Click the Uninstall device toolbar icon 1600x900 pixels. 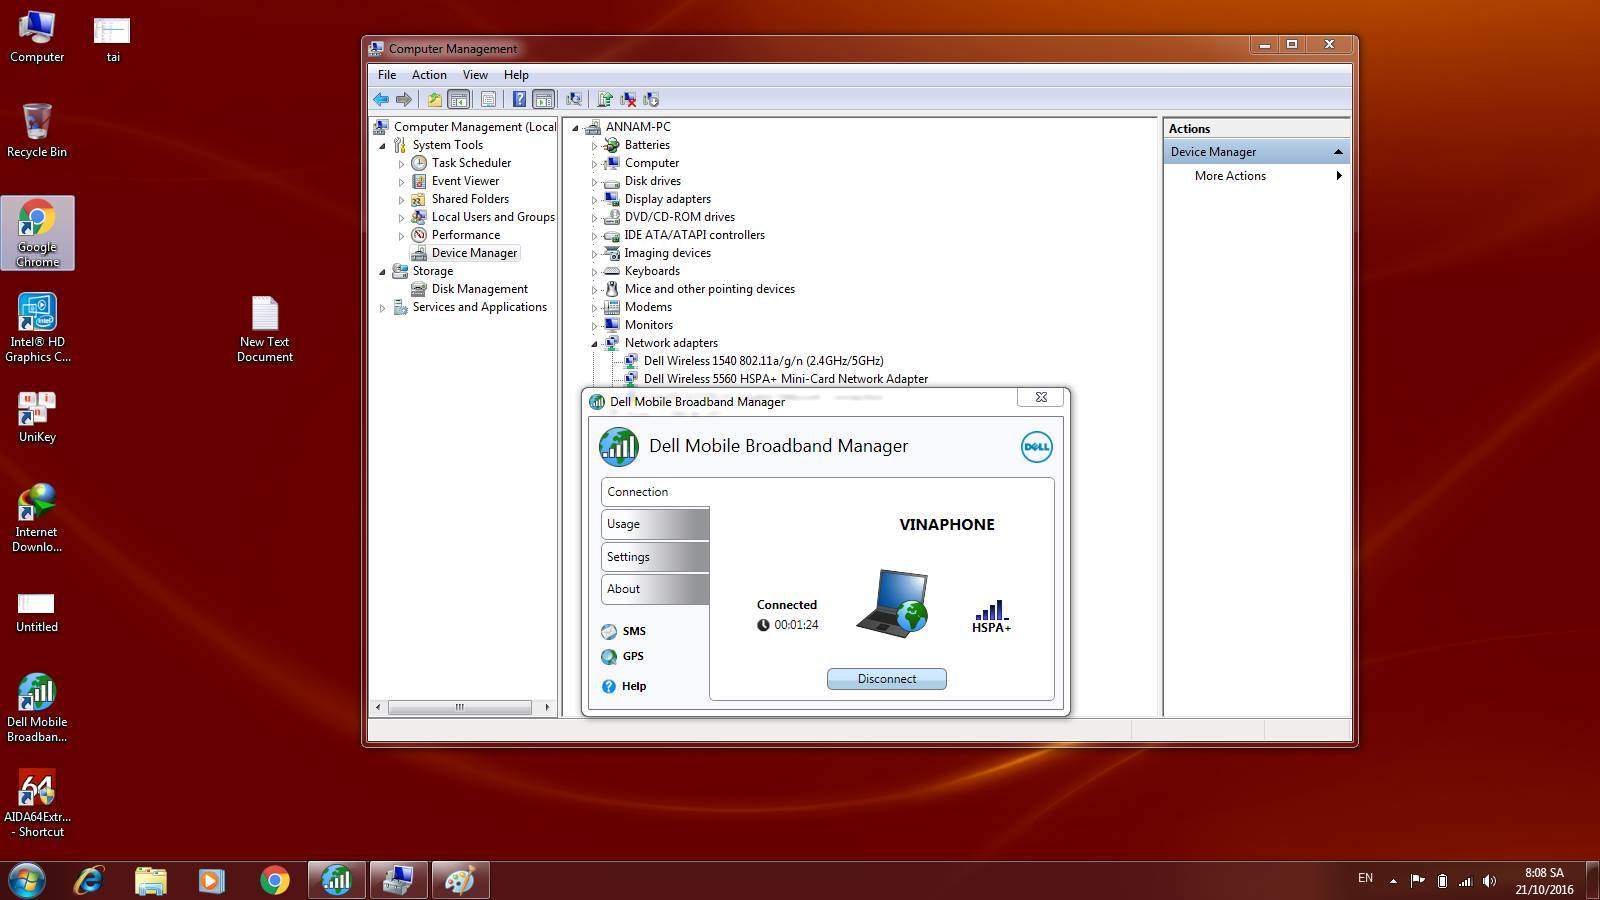point(628,99)
